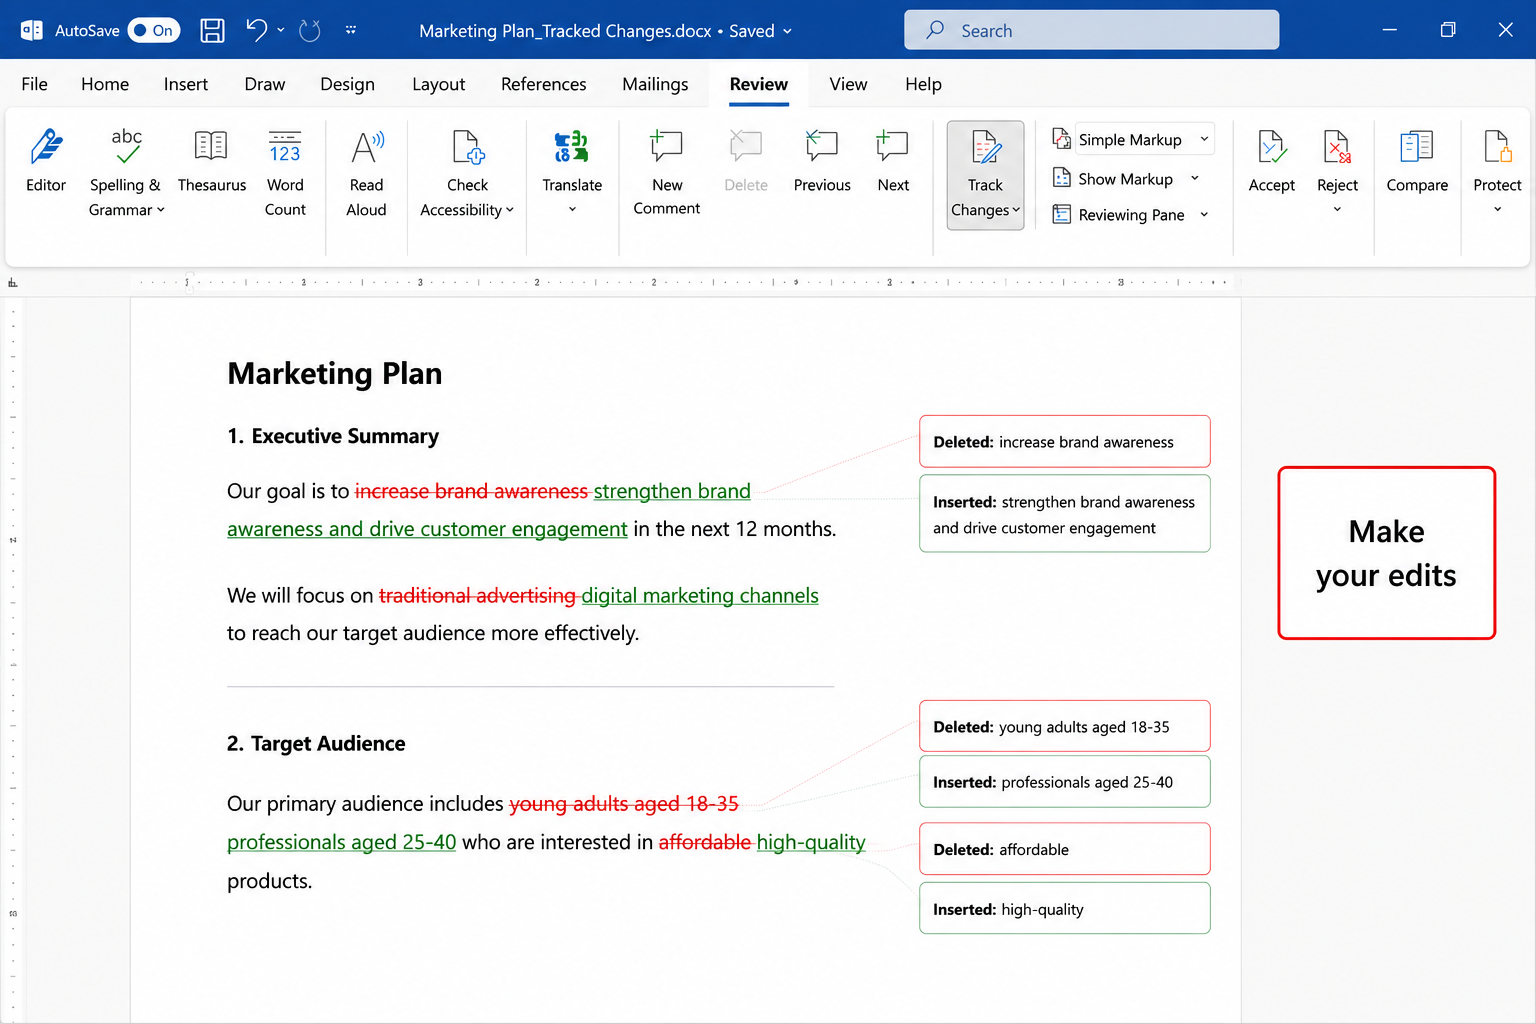1536x1024 pixels.
Task: Toggle Track Changes
Action: pyautogui.click(x=985, y=175)
